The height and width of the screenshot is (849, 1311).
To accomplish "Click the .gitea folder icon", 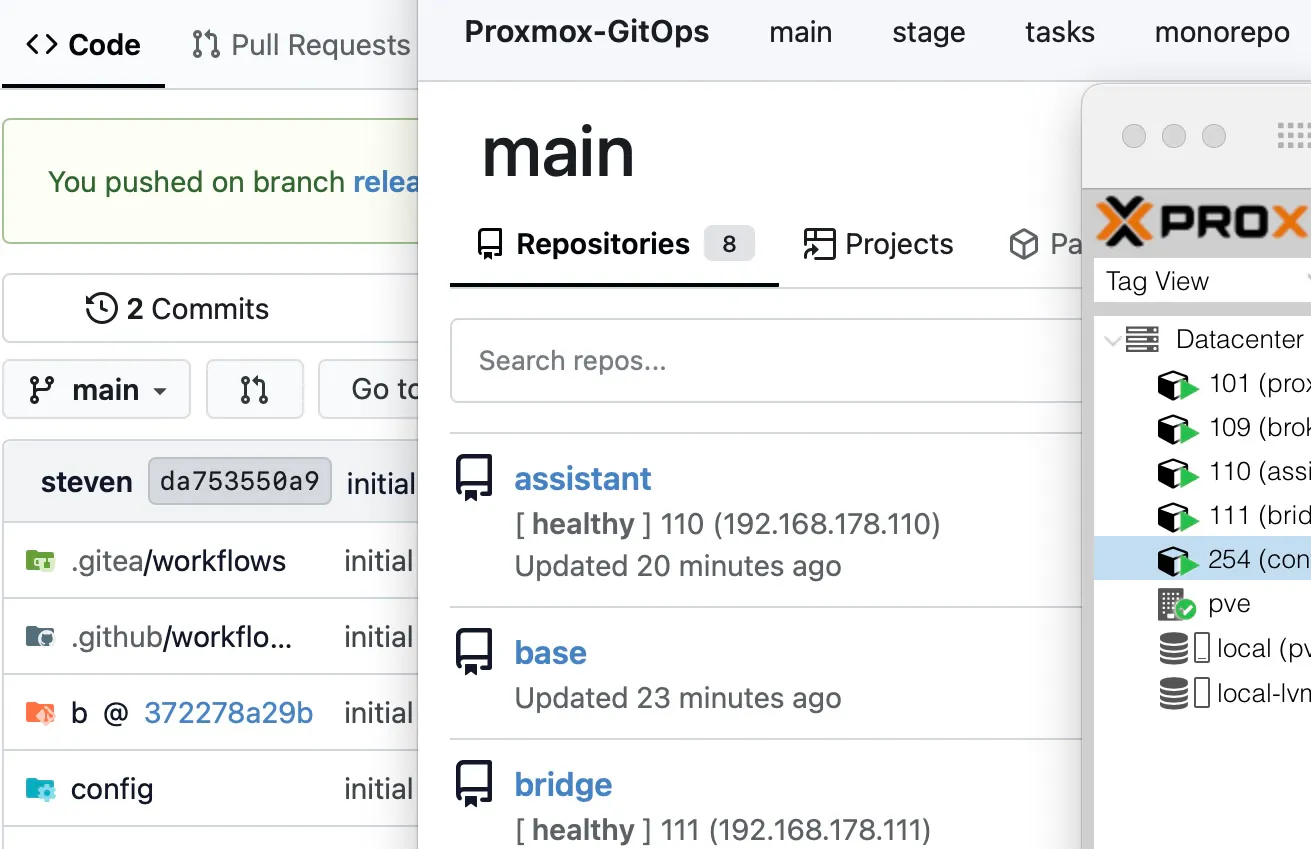I will [x=40, y=561].
